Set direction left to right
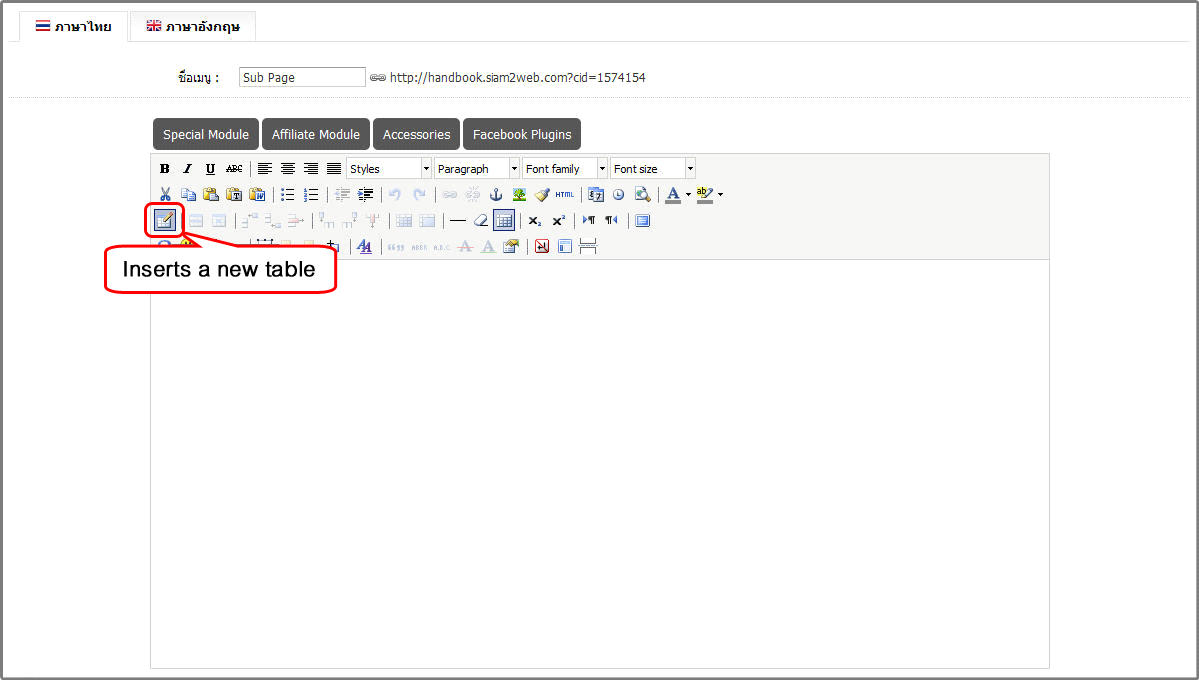This screenshot has width=1199, height=680. pos(589,220)
